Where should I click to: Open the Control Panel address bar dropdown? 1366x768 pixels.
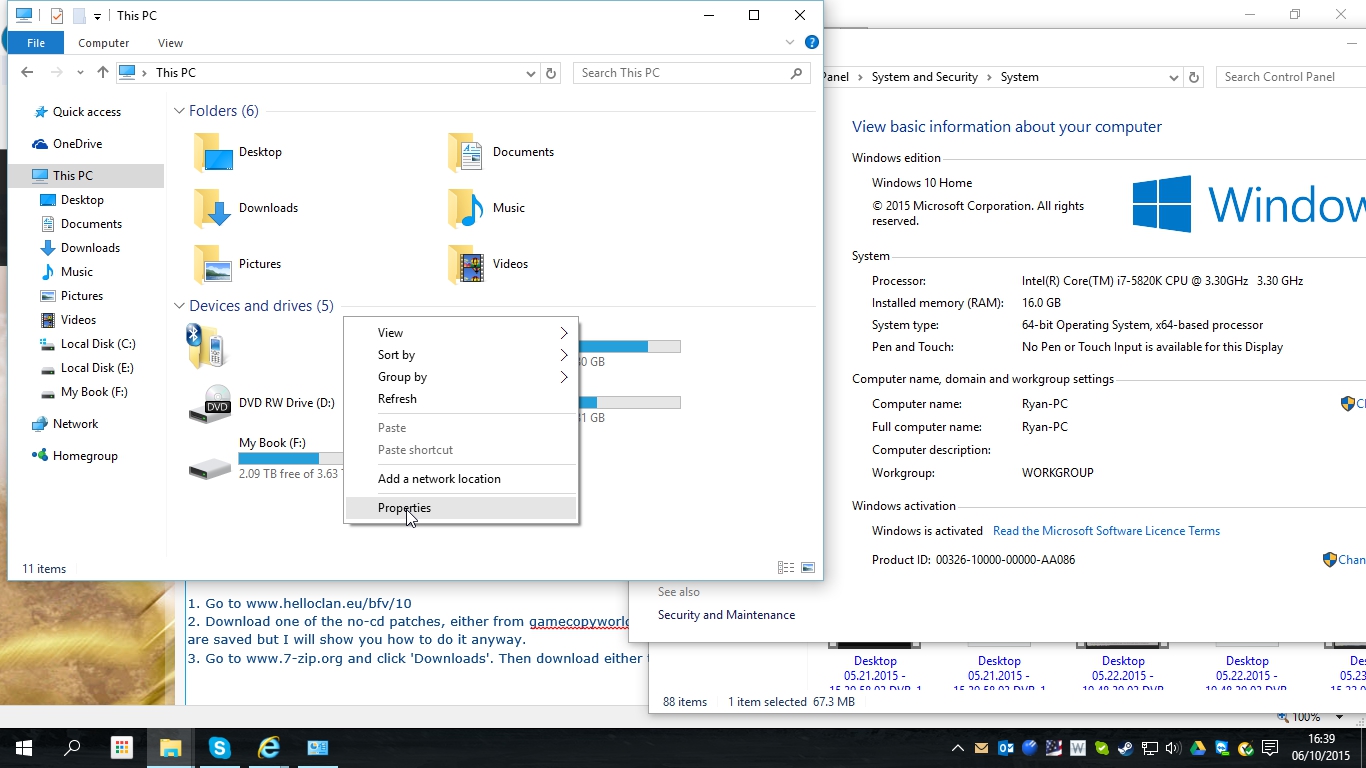[x=1174, y=77]
